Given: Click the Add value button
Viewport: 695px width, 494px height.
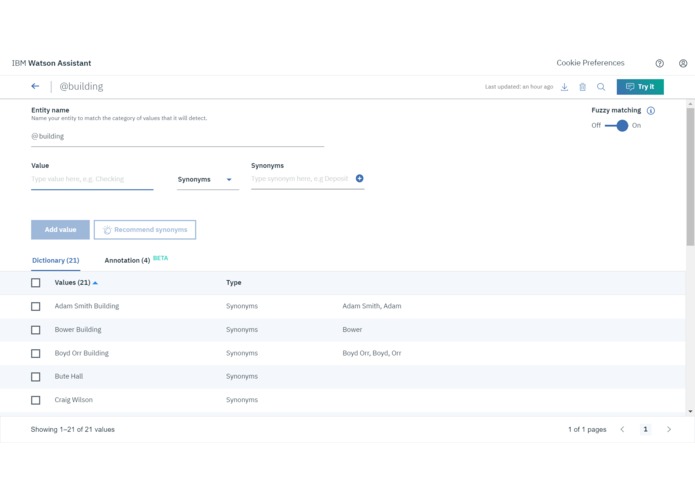Looking at the screenshot, I should (x=60, y=229).
